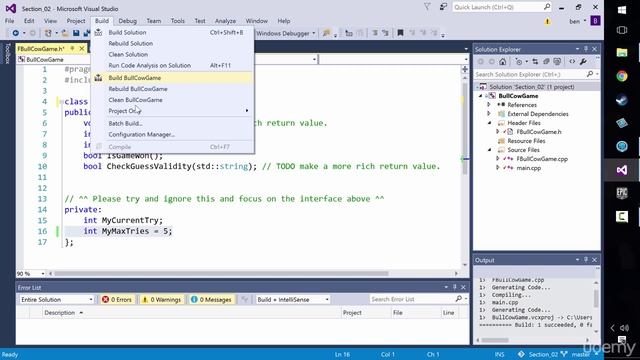Open File Explorer from the taskbar
Screen dimensions: 640x360
(622, 53)
